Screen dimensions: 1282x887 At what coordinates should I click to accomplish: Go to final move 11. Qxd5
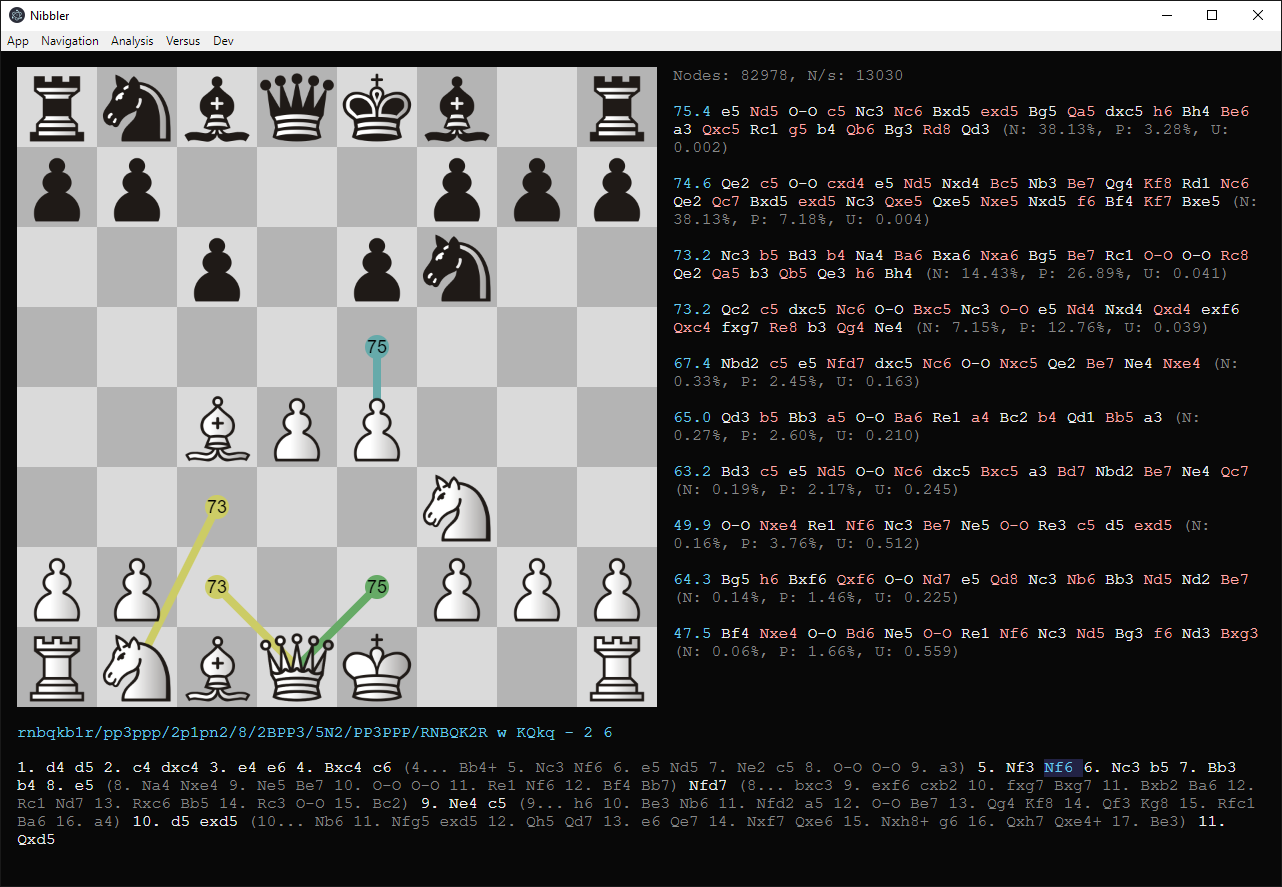click(36, 839)
